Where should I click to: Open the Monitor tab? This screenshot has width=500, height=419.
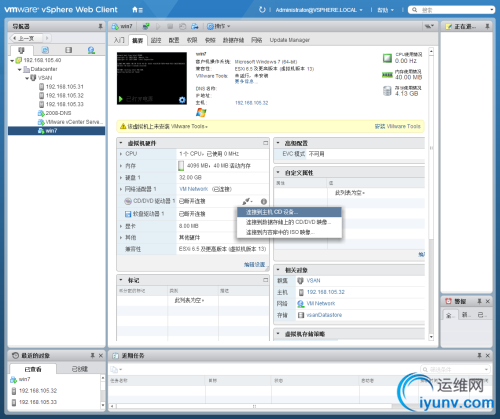pos(156,40)
